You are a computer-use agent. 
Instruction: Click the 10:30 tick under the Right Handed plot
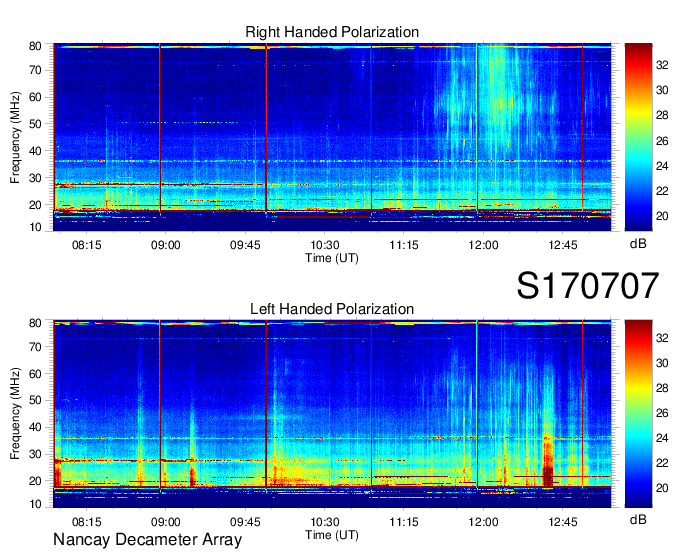point(324,245)
